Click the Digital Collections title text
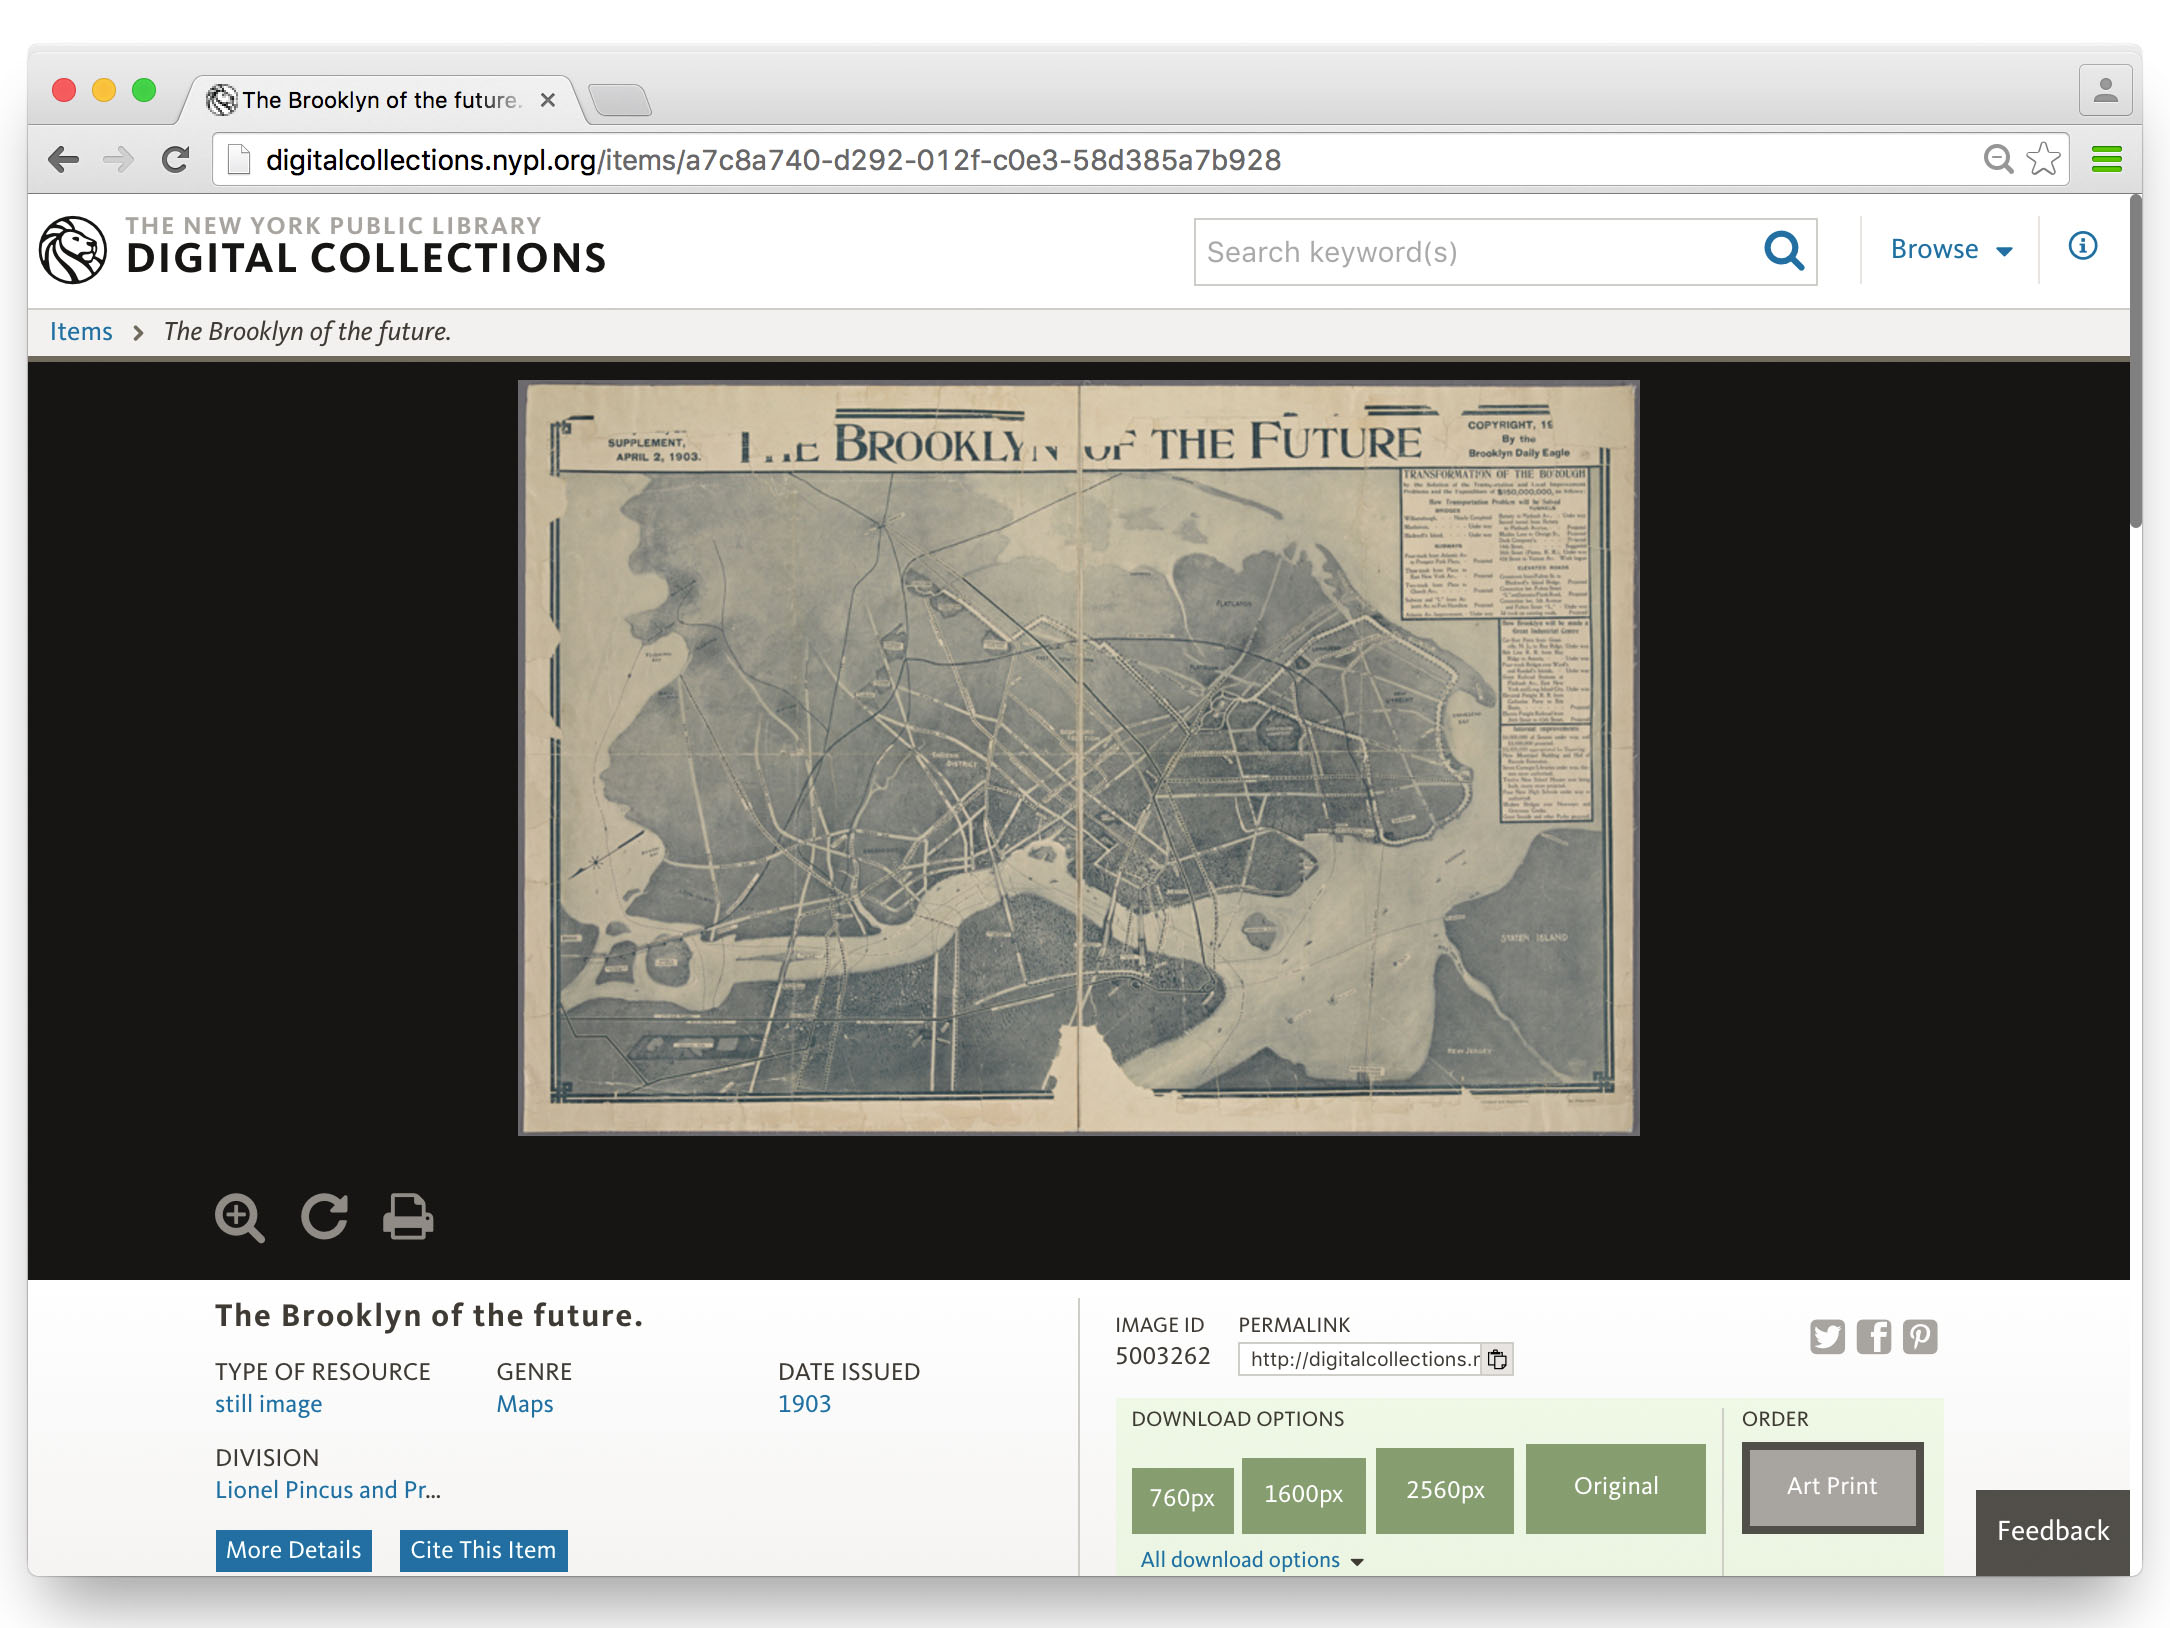The image size is (2170, 1628). point(366,259)
